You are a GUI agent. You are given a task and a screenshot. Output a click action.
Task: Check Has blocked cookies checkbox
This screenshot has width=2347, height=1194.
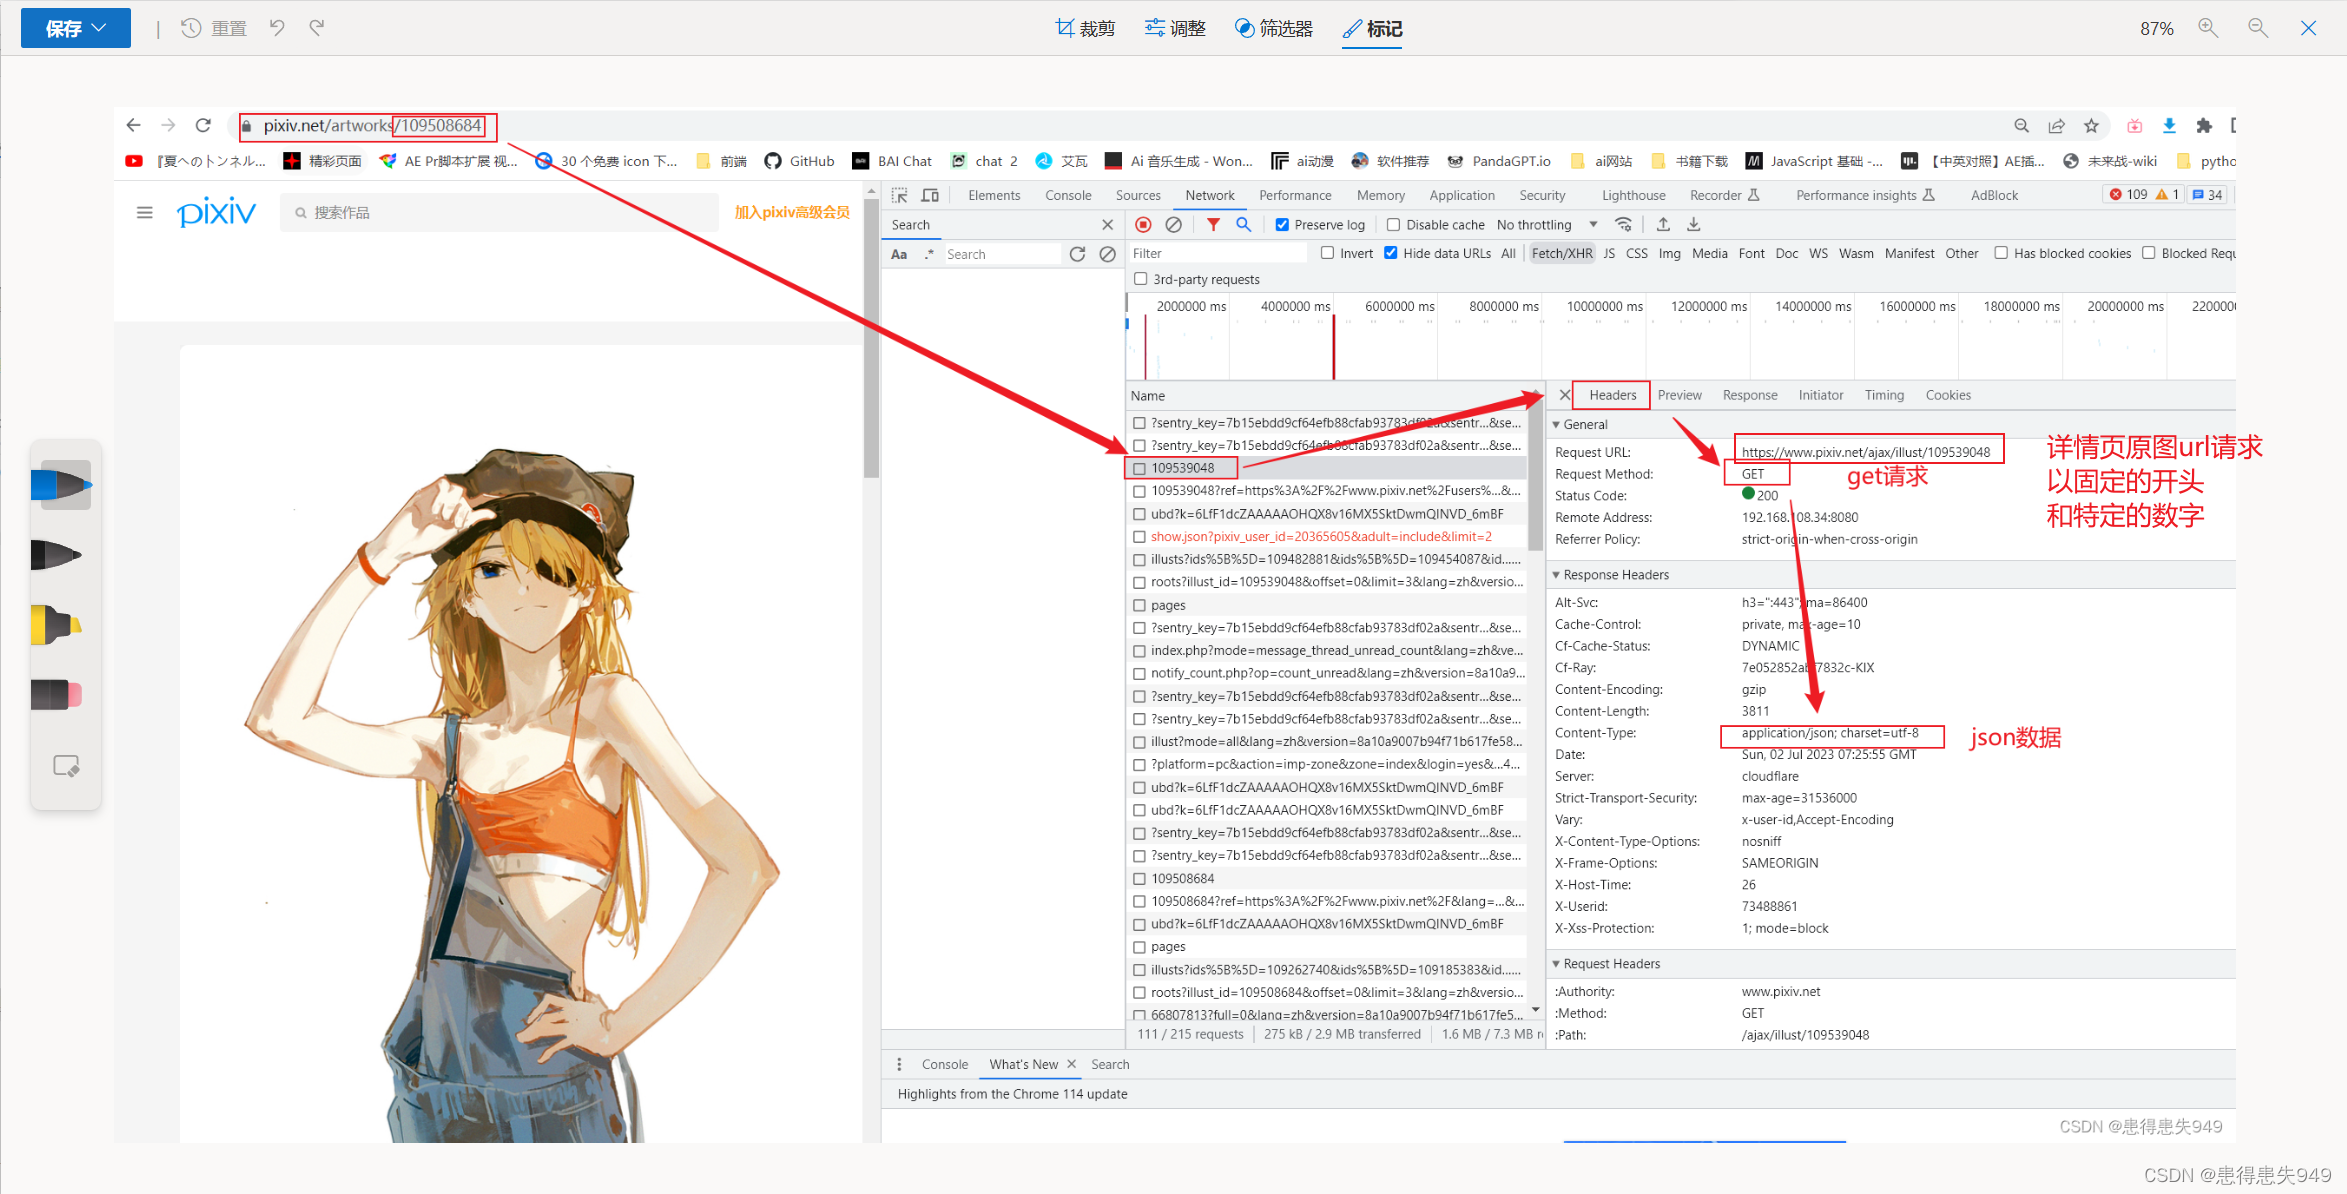[x=2001, y=253]
